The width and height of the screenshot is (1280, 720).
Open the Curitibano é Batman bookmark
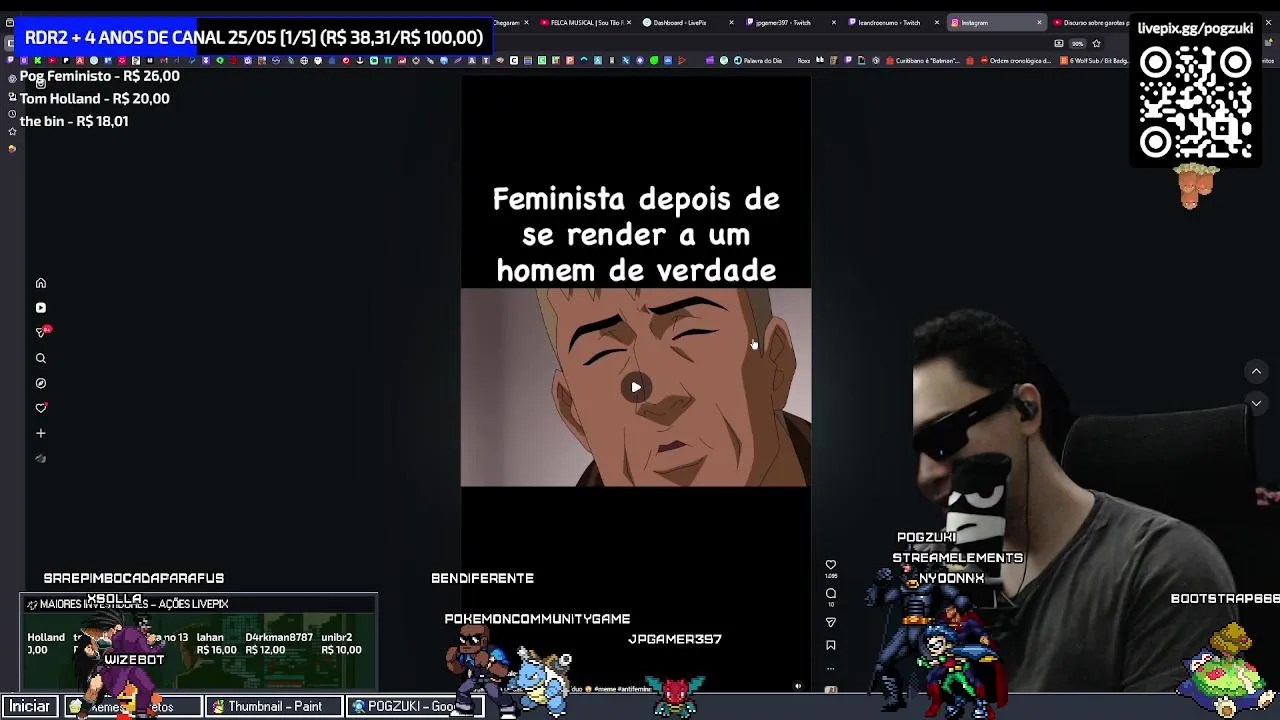[x=921, y=60]
